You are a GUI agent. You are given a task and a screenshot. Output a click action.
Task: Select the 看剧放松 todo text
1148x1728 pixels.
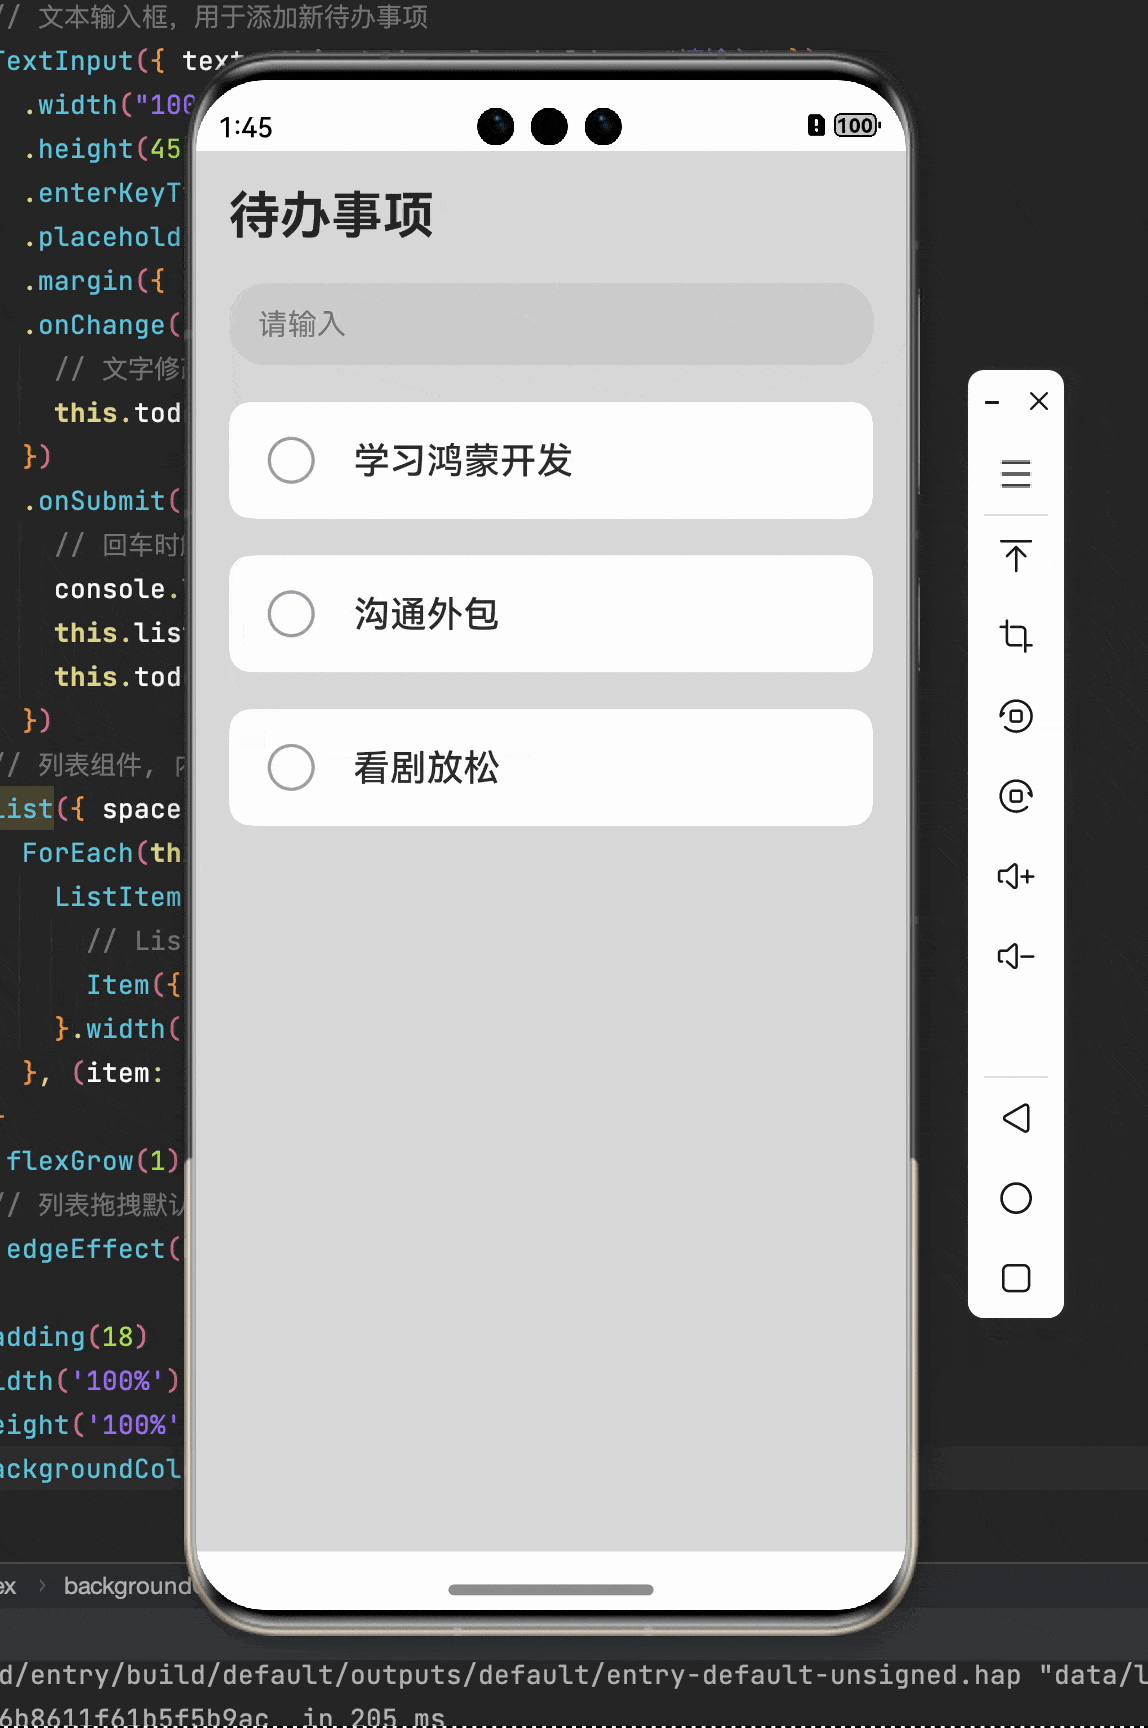pyautogui.click(x=426, y=768)
